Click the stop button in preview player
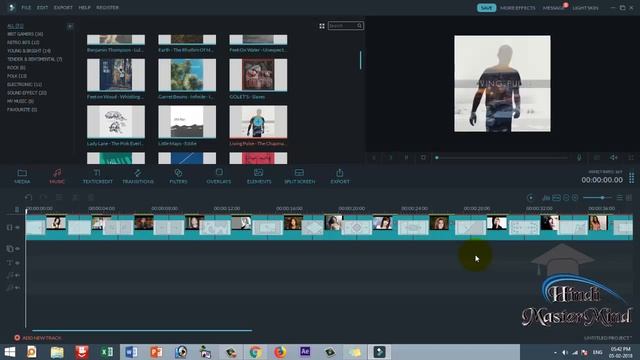Viewport: 640px width, 360px height. pos(423,158)
